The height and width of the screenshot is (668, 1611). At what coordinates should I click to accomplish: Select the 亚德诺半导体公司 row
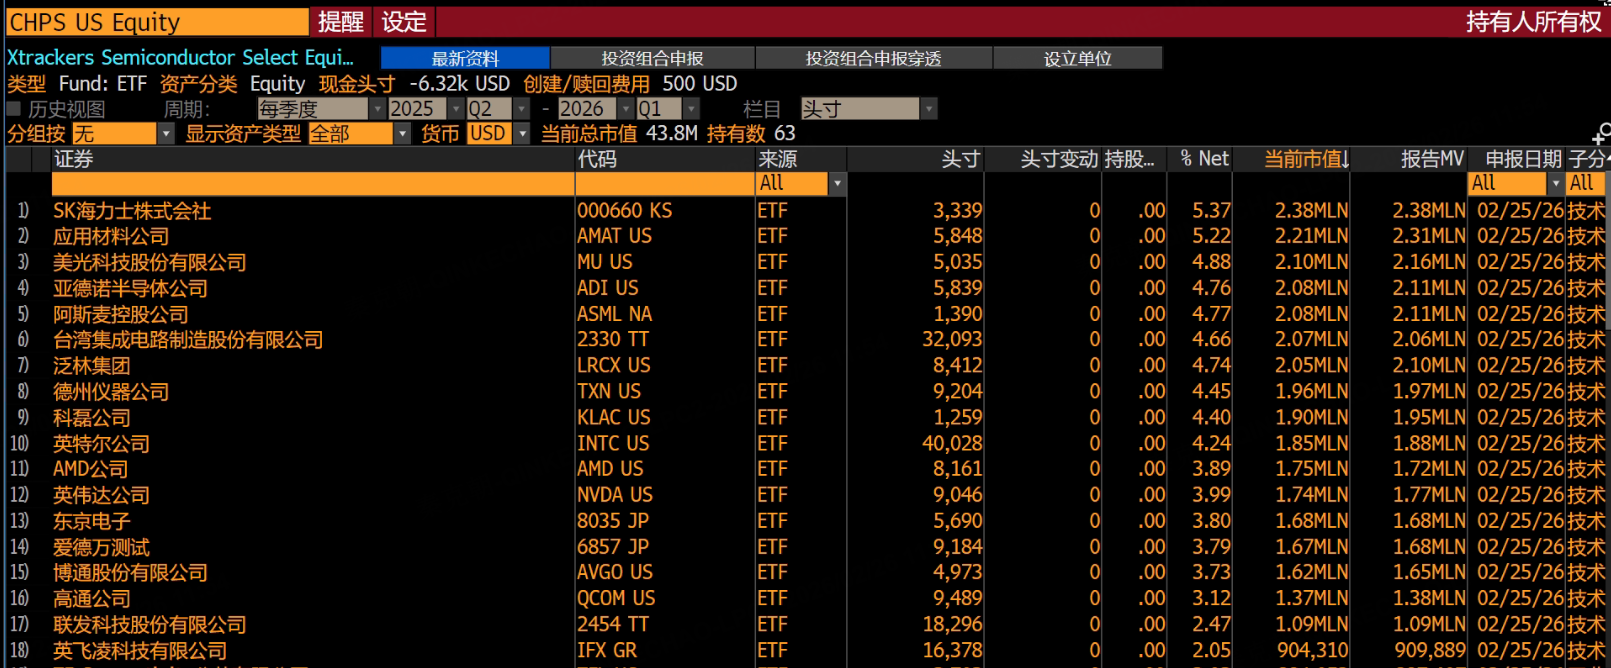tap(805, 288)
